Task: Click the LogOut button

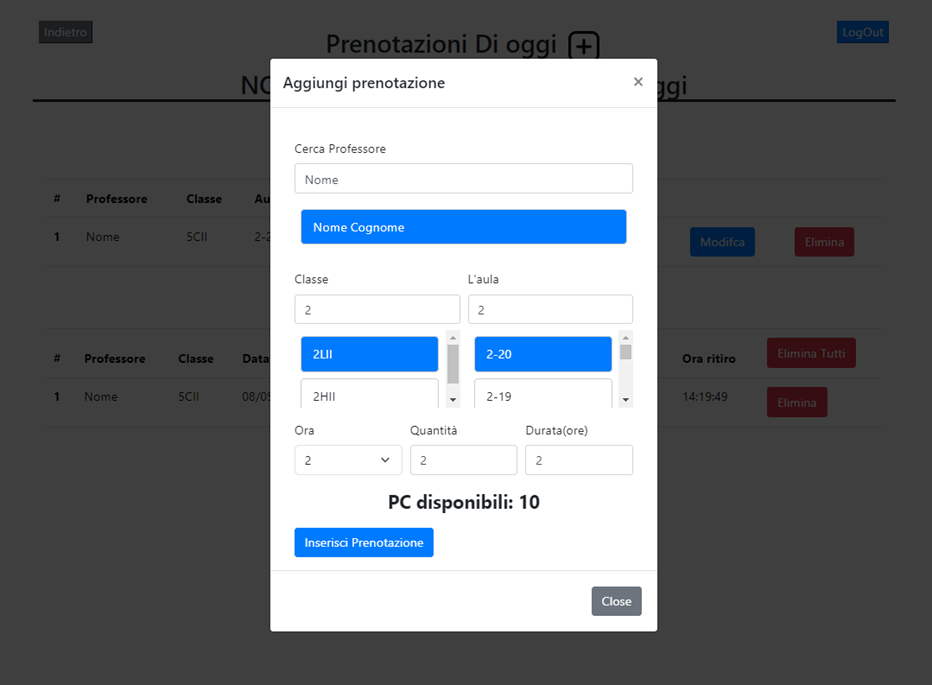Action: click(x=862, y=32)
